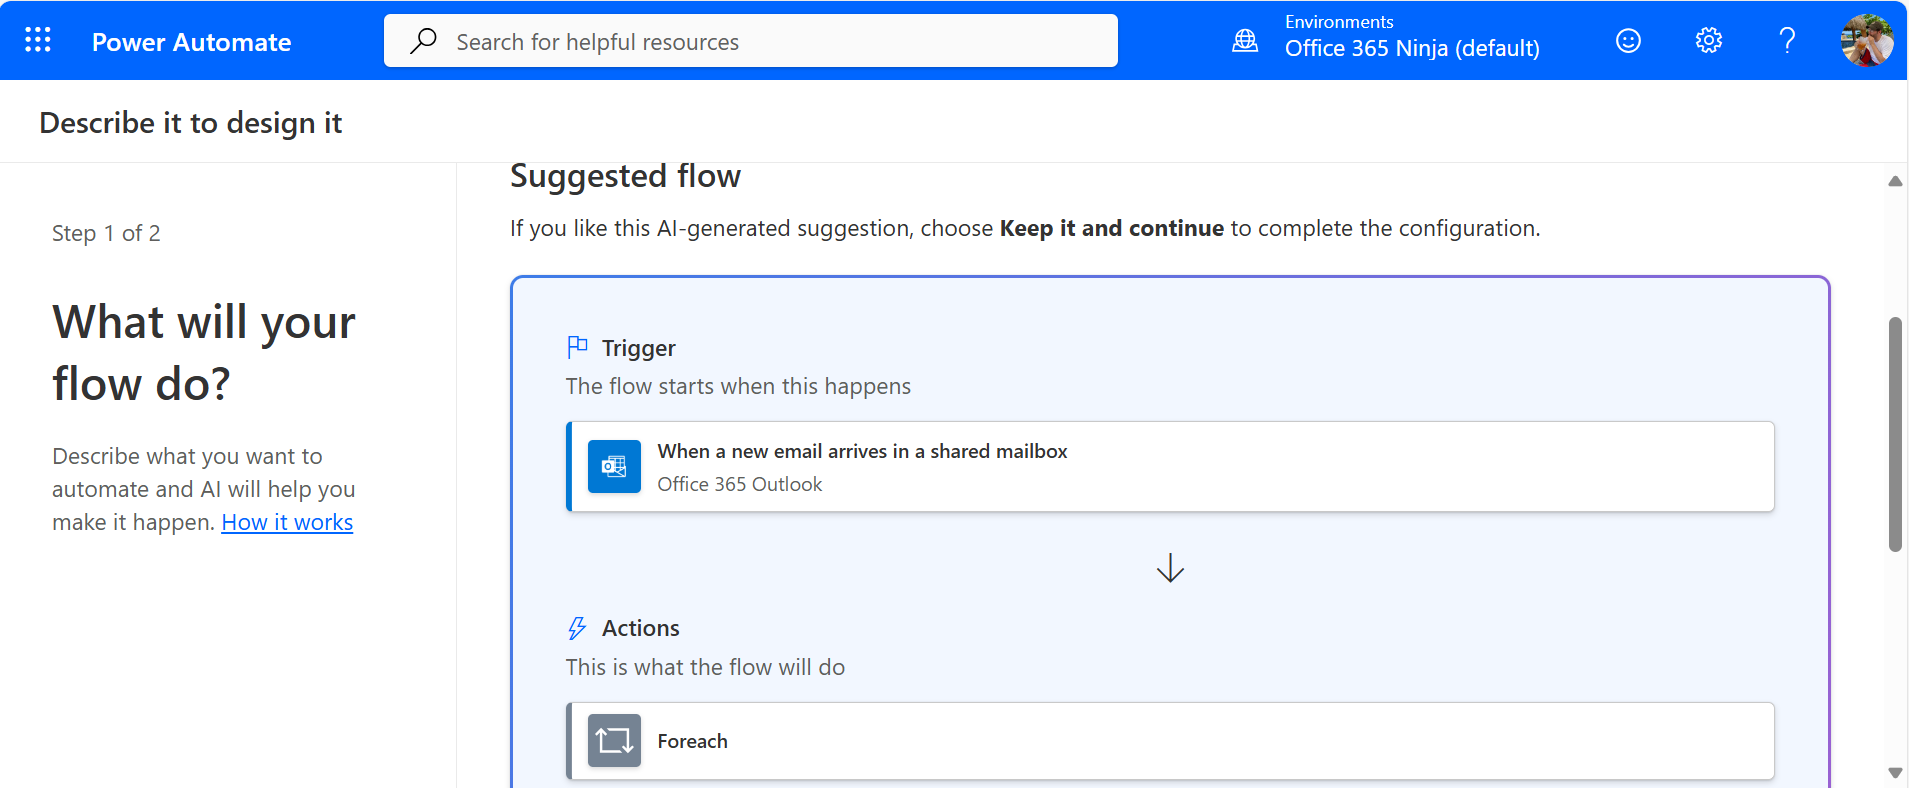
Task: Click the 'What will your flow do?' heading
Action: pyautogui.click(x=204, y=353)
